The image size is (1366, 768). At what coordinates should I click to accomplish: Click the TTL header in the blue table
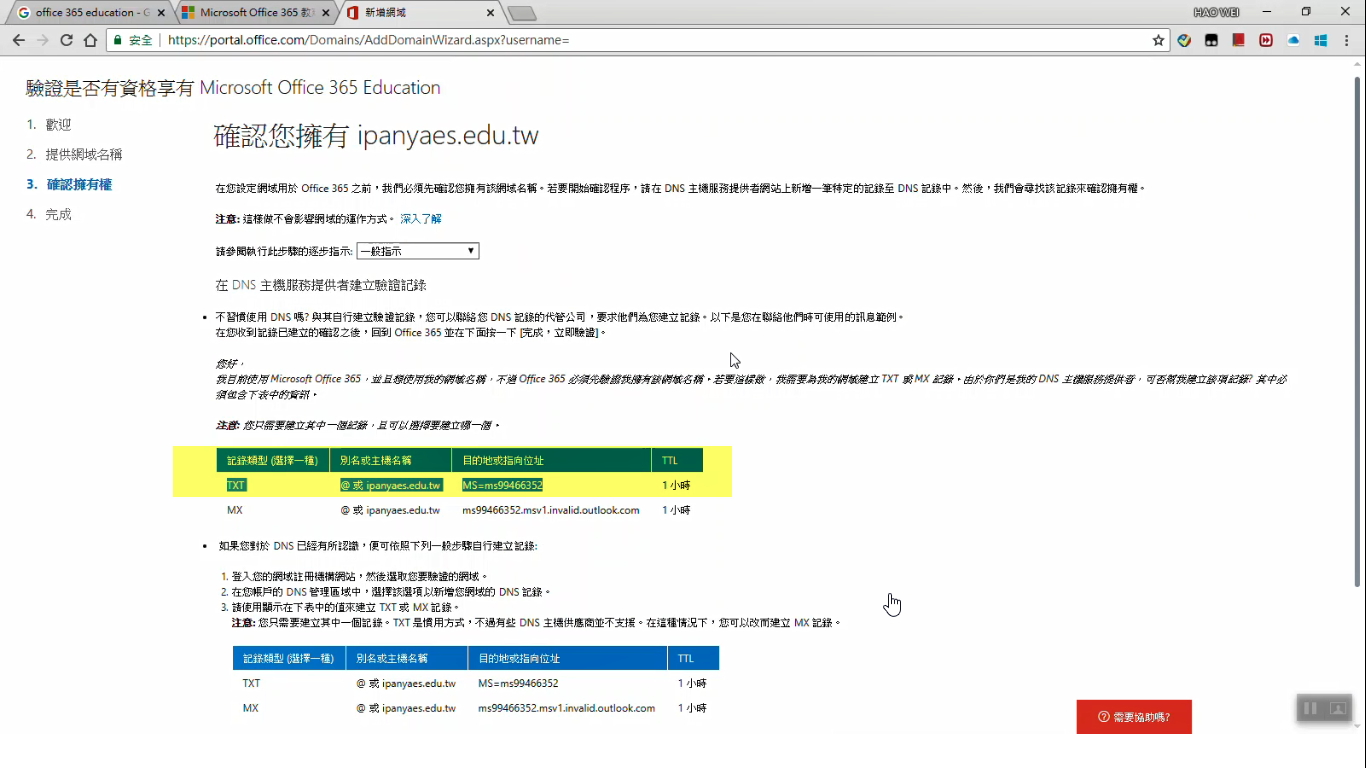click(693, 659)
